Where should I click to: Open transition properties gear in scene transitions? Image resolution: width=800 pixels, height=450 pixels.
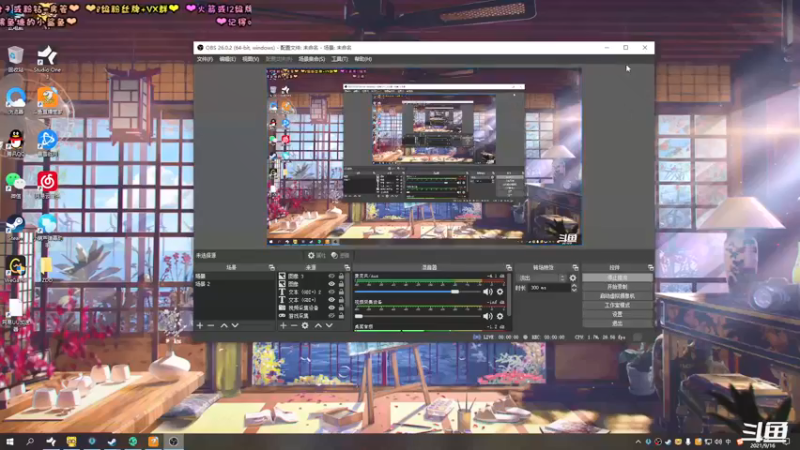tap(573, 278)
